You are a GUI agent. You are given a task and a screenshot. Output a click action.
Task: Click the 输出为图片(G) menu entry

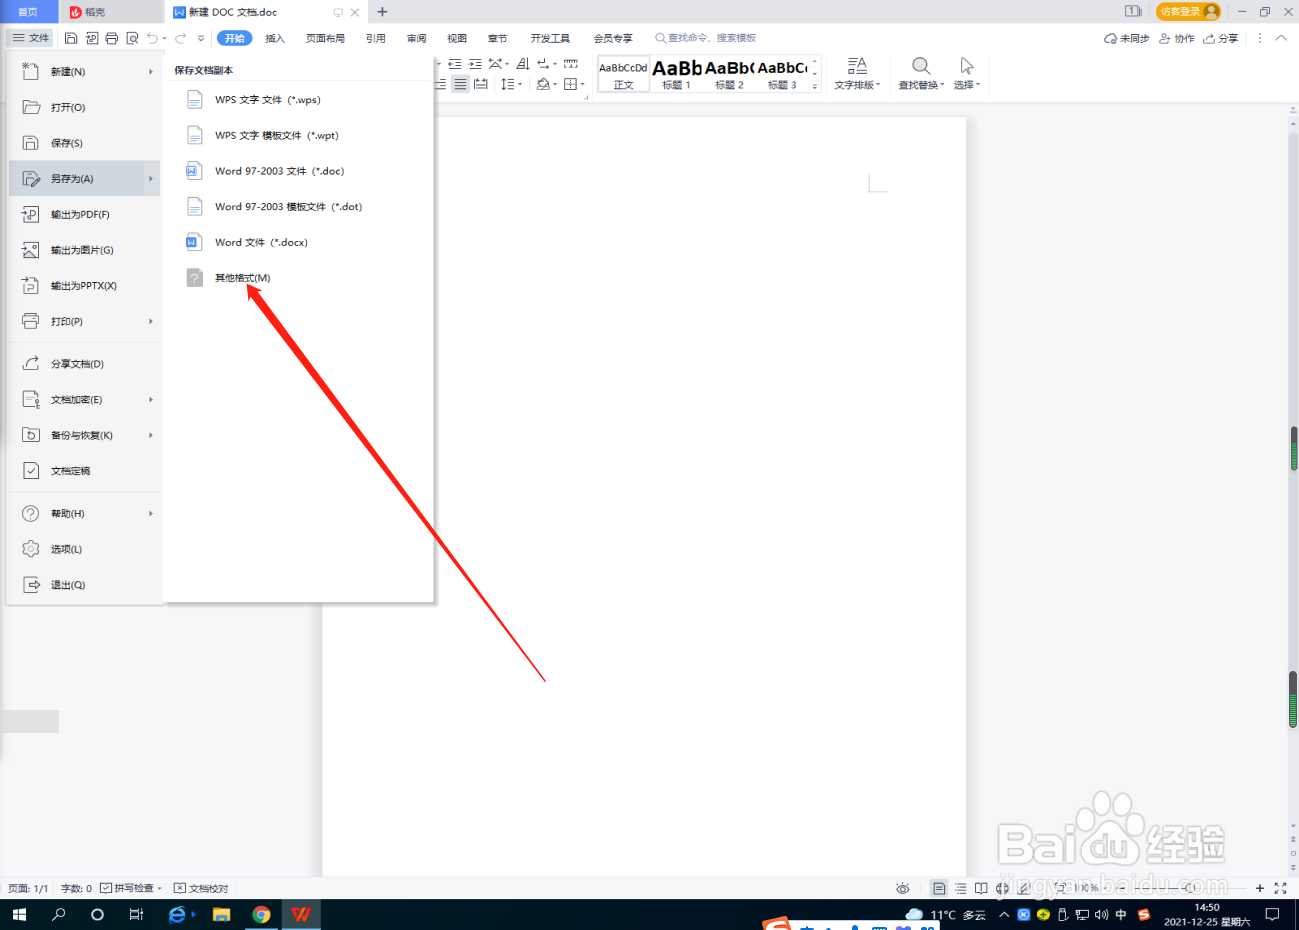tap(85, 250)
